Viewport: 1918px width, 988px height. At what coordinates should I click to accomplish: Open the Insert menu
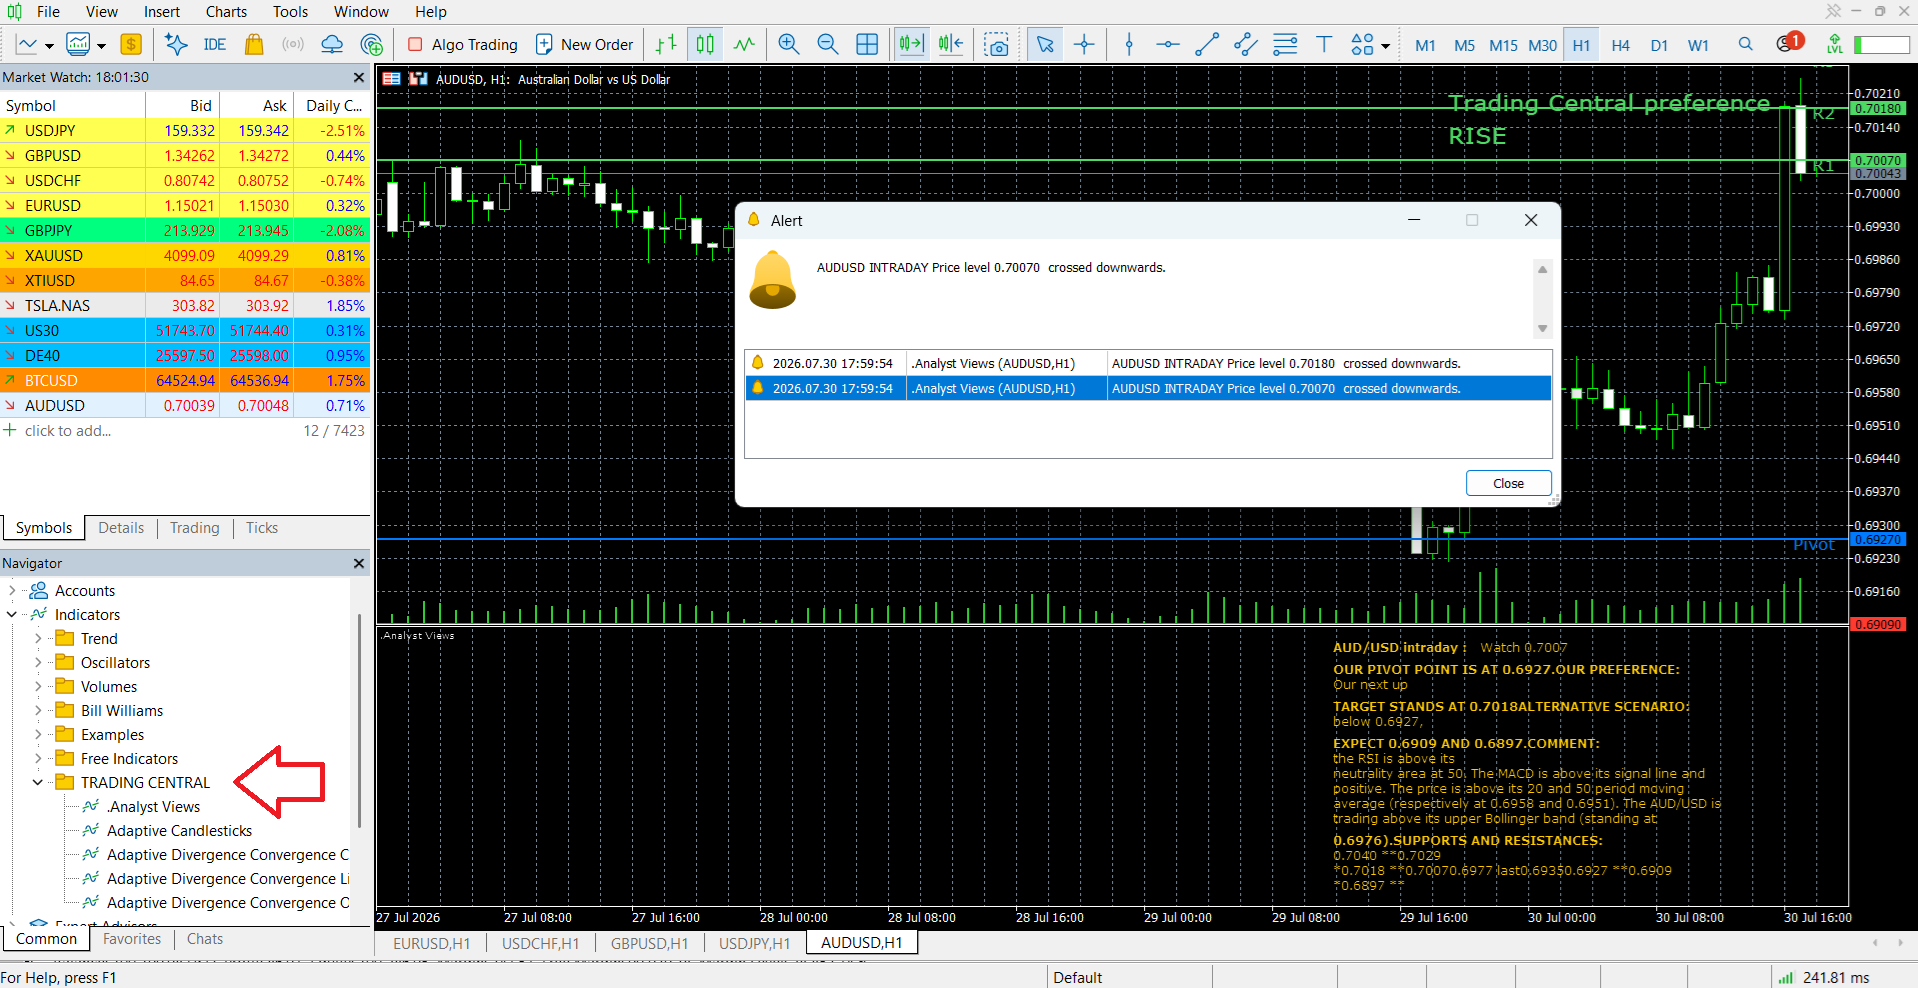pos(162,12)
